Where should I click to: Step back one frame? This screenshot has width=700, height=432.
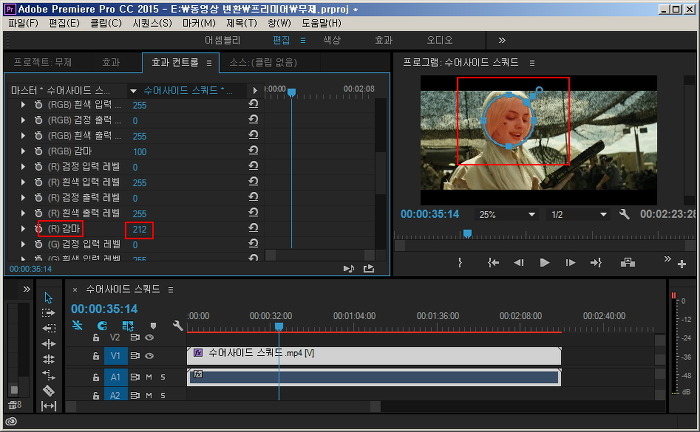[518, 263]
